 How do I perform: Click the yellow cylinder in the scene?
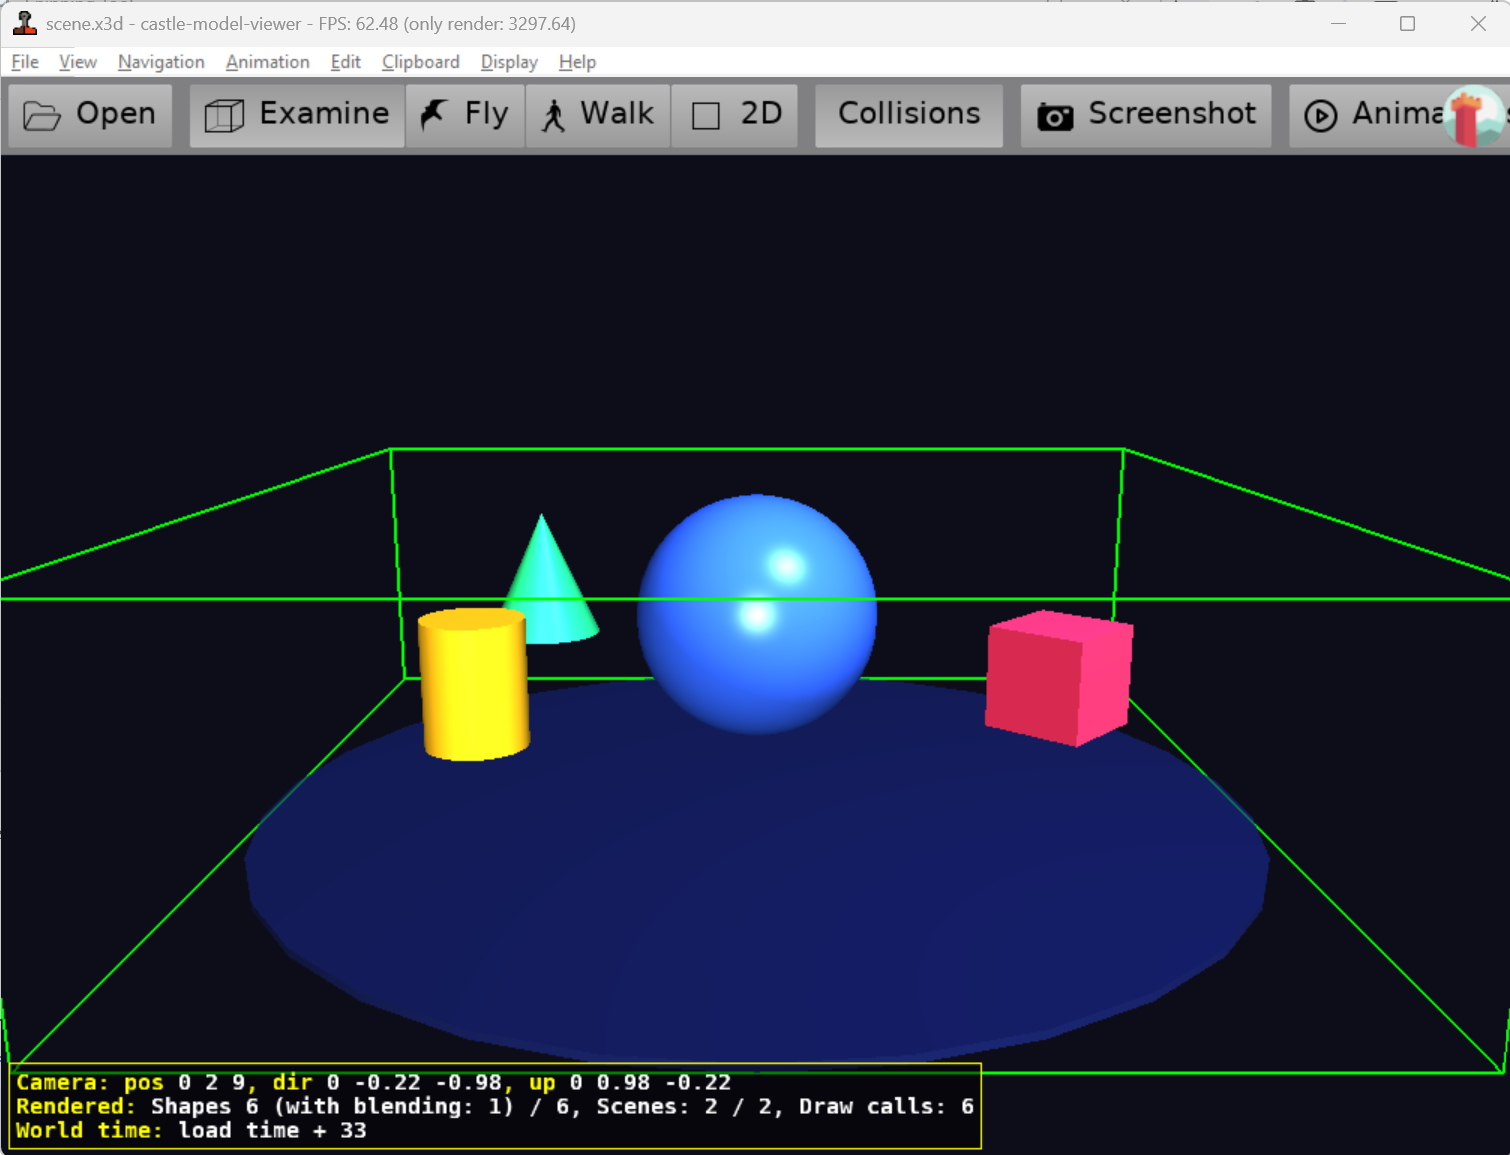click(x=474, y=685)
